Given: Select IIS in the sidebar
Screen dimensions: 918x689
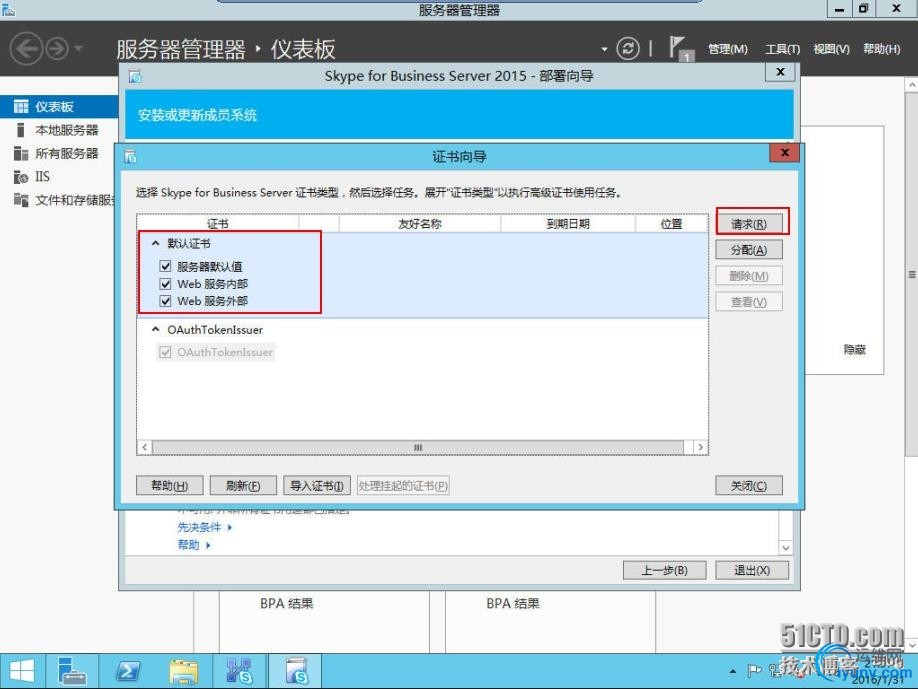Looking at the screenshot, I should tap(59, 177).
